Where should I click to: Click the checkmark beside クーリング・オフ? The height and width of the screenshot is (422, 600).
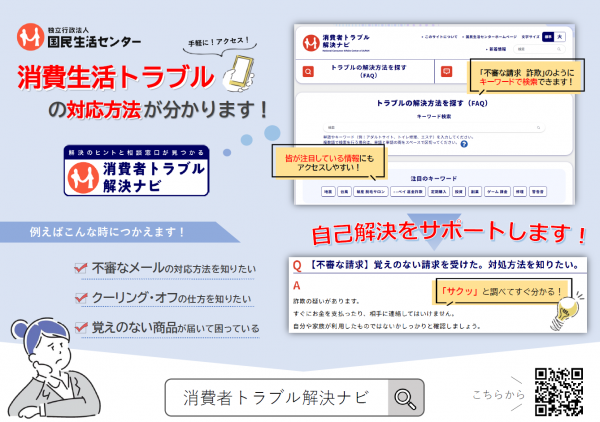[x=81, y=297]
